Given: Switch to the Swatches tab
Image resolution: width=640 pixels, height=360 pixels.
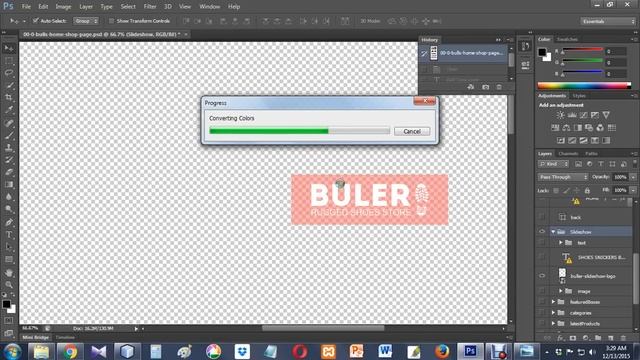Looking at the screenshot, I should 568,39.
